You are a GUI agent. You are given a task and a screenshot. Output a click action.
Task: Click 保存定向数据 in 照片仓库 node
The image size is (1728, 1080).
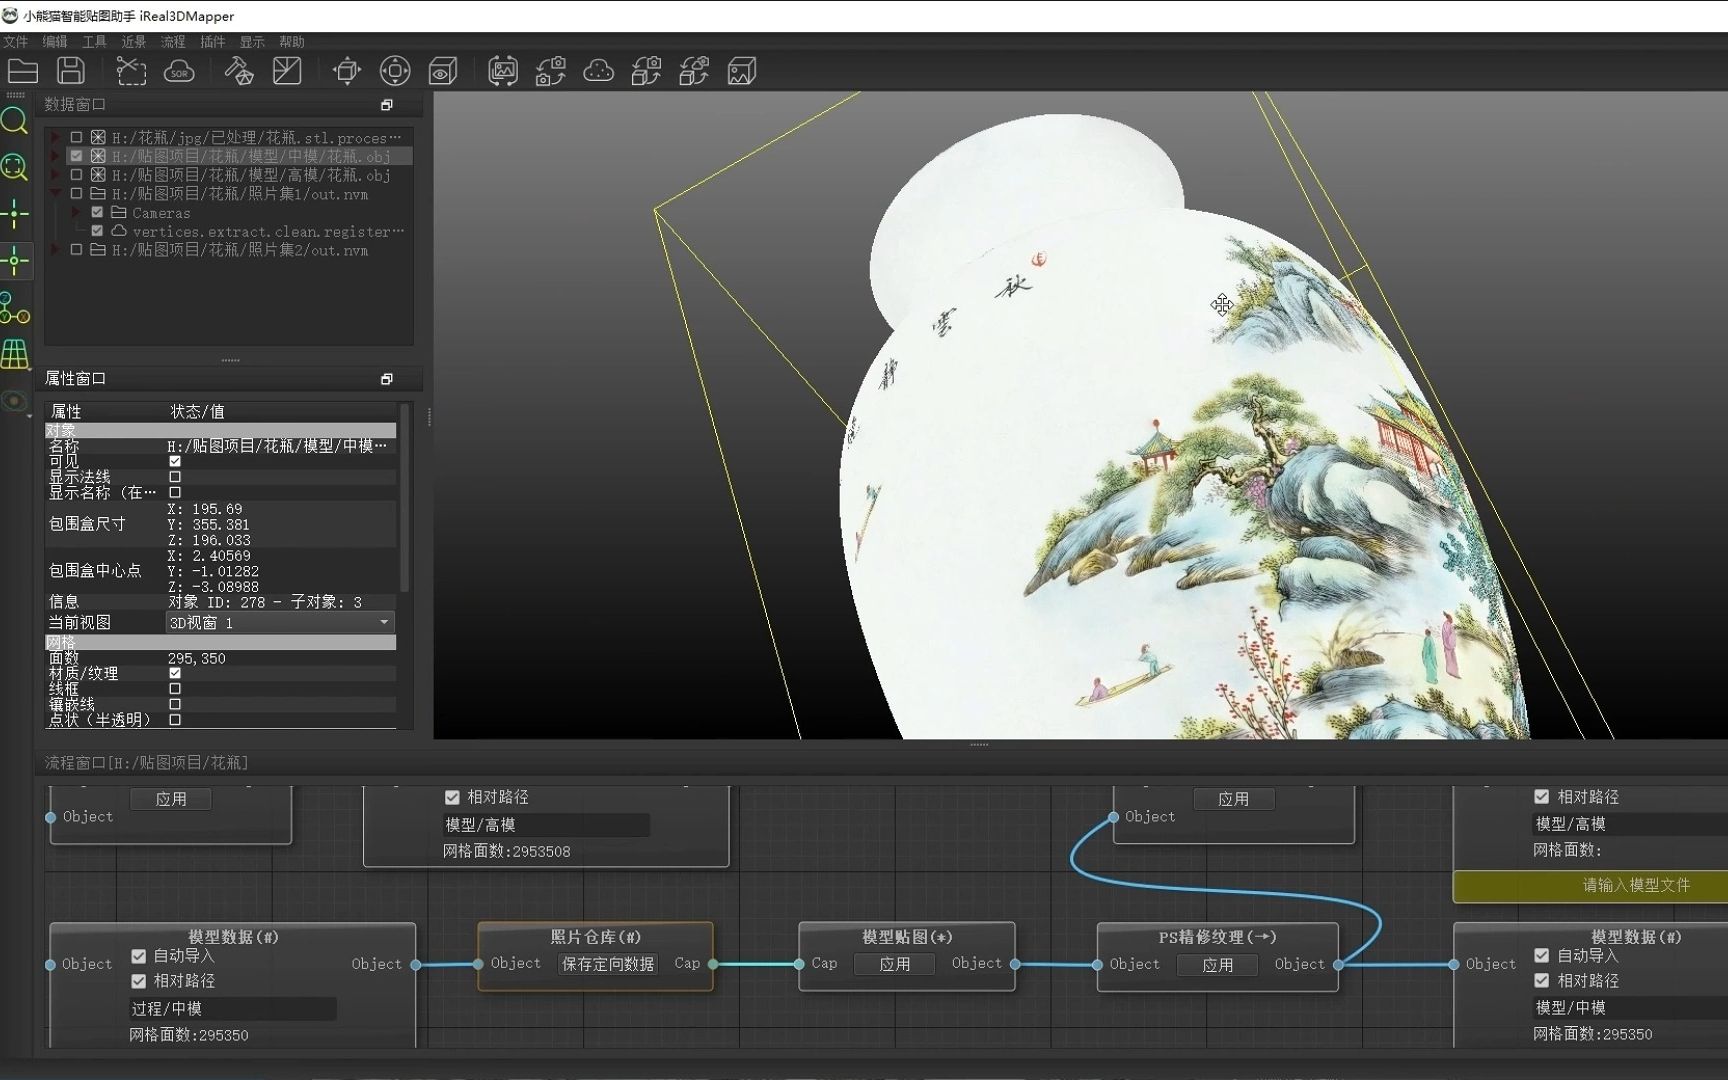pyautogui.click(x=608, y=964)
